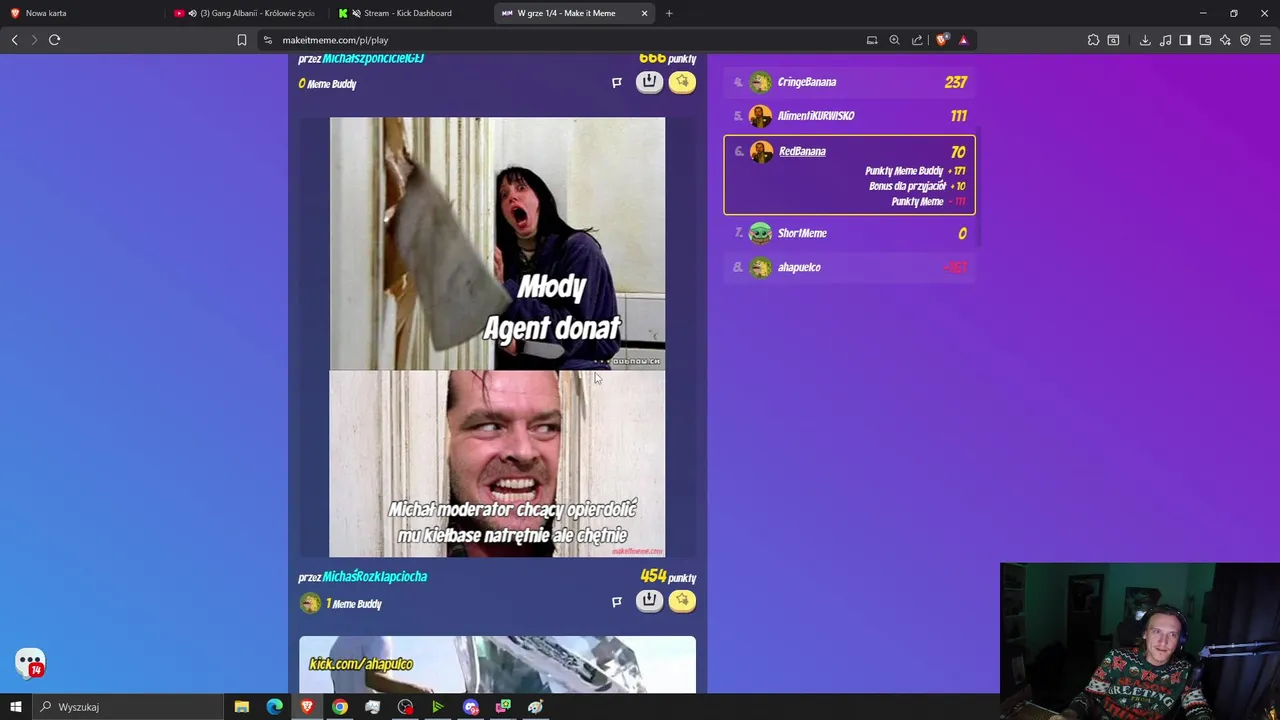This screenshot has width=1280, height=720.
Task: Report the MichałszponcicielGEJ meme with the flag icon
Action: click(617, 83)
